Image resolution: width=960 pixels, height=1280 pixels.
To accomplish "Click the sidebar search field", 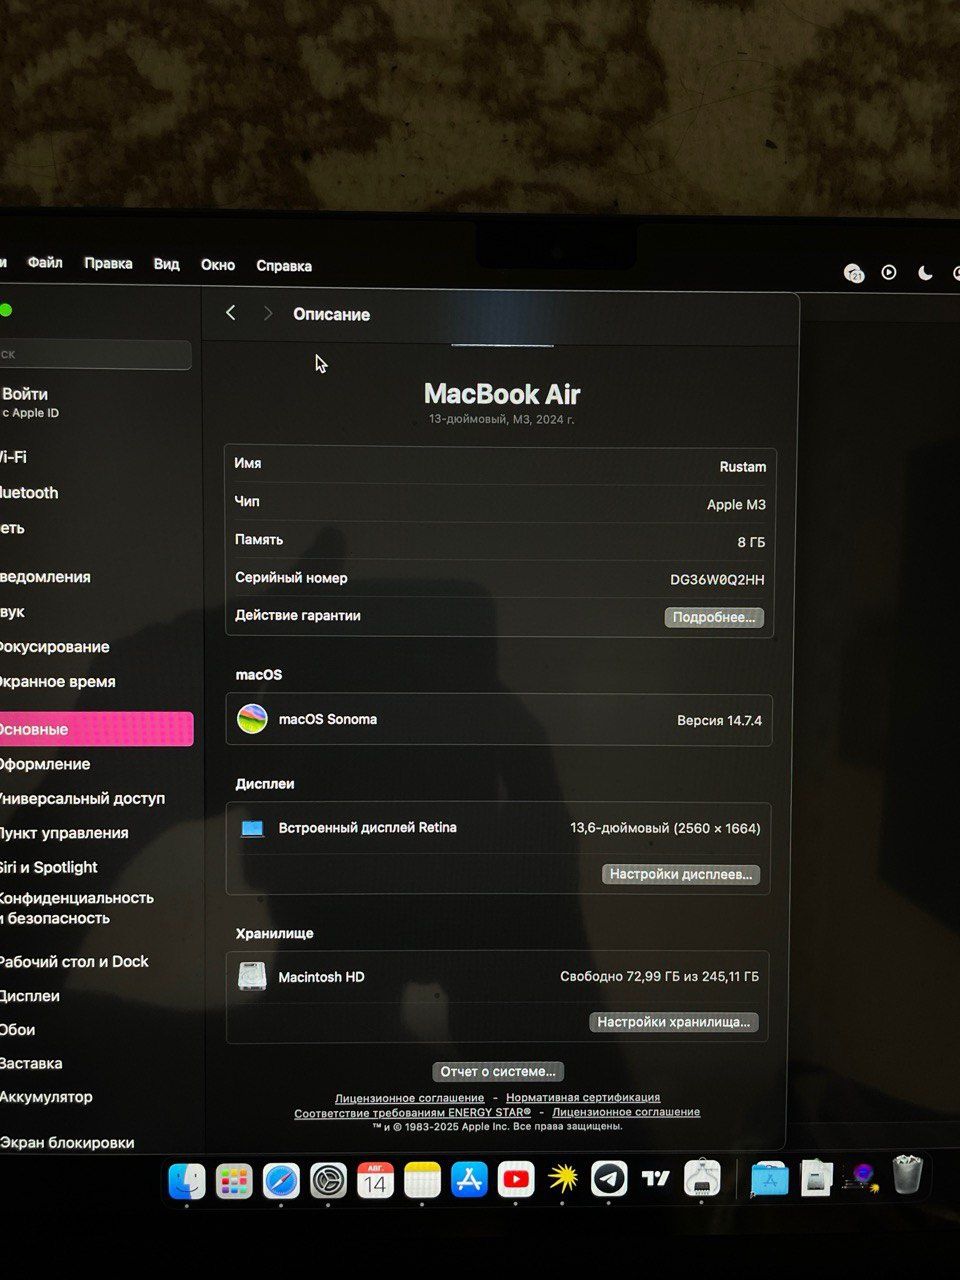I will (x=95, y=354).
